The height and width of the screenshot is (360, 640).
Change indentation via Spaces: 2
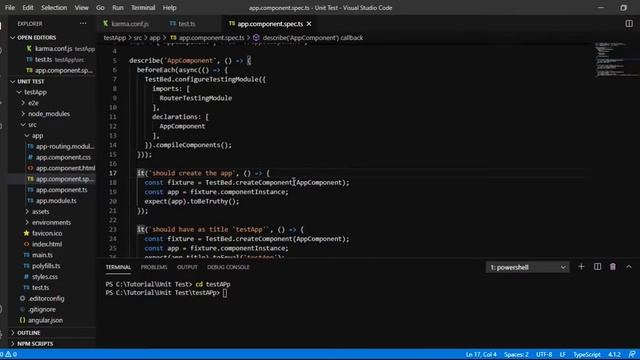(516, 354)
